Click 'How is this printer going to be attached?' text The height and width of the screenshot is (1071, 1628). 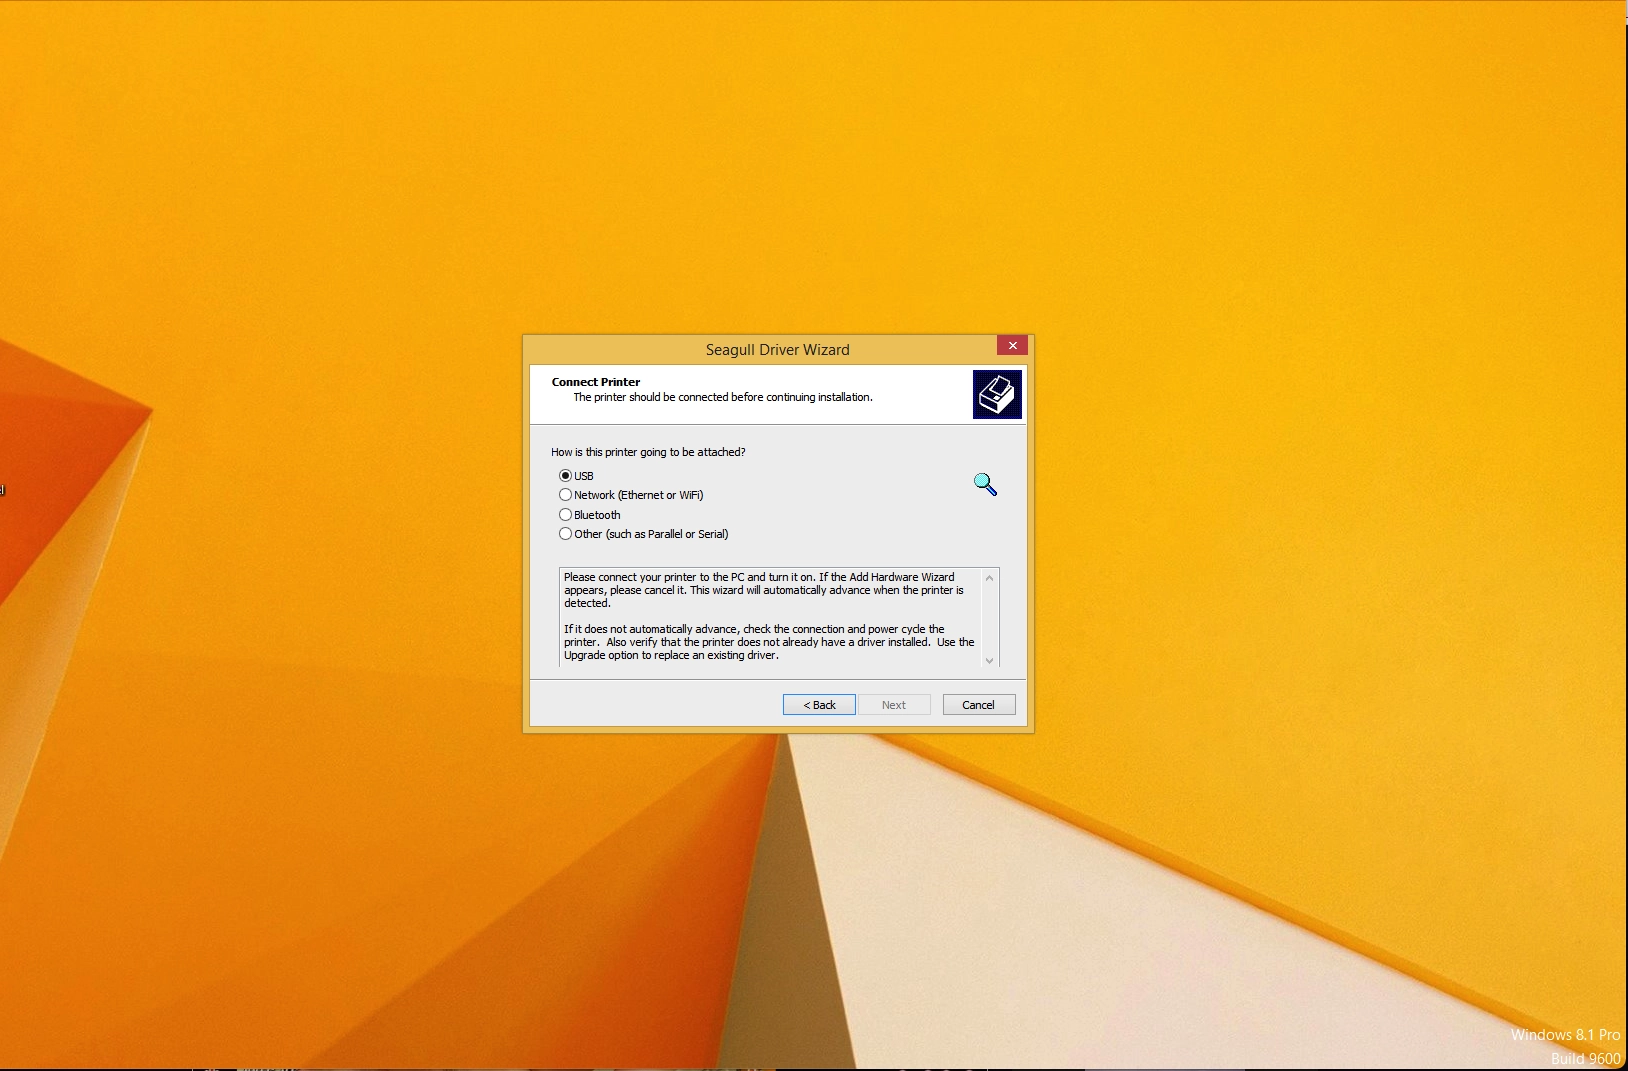coord(648,452)
